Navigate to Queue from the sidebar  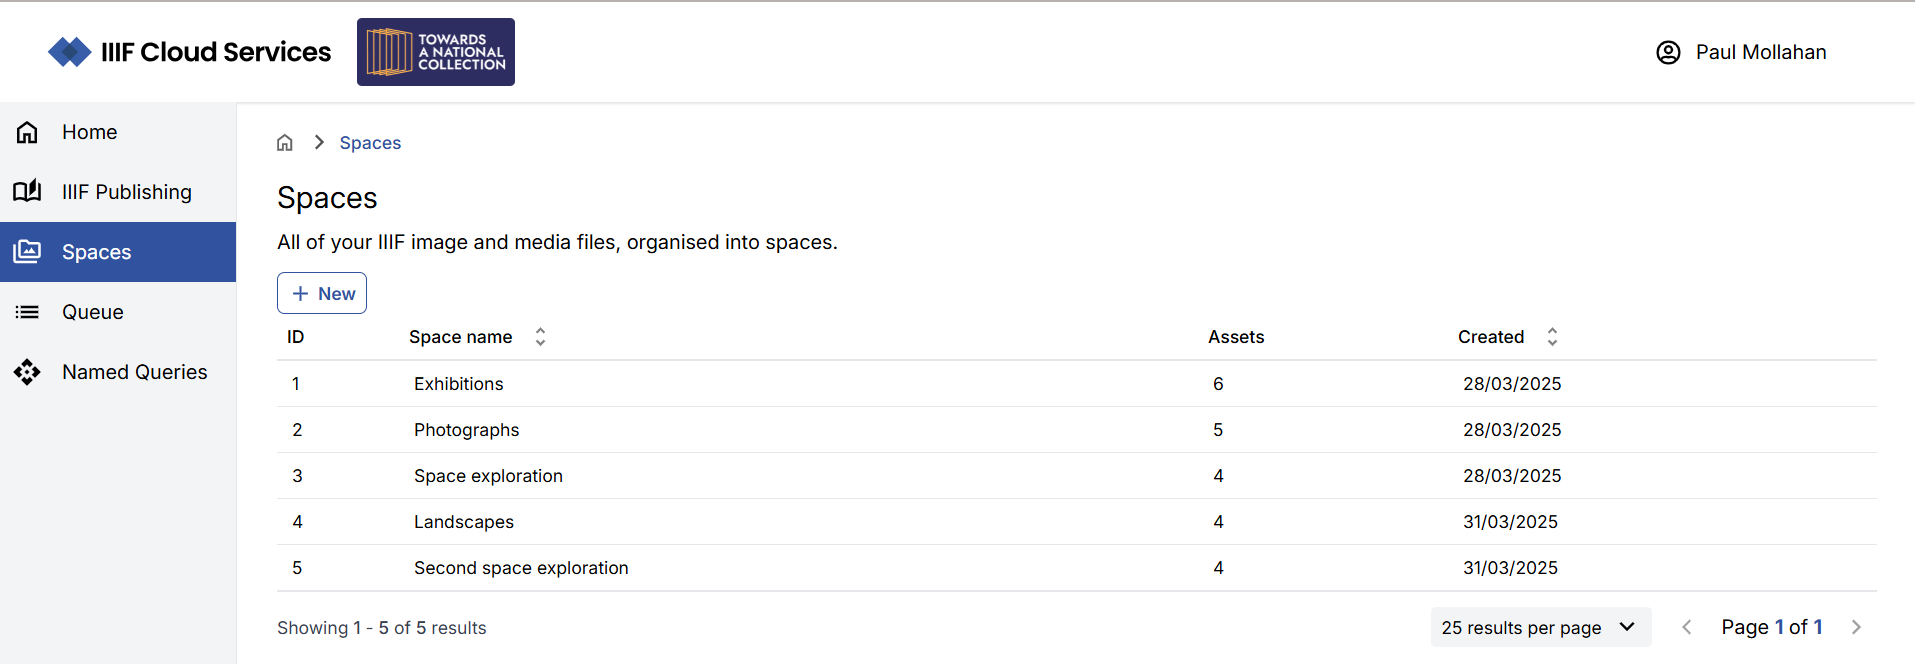(93, 311)
